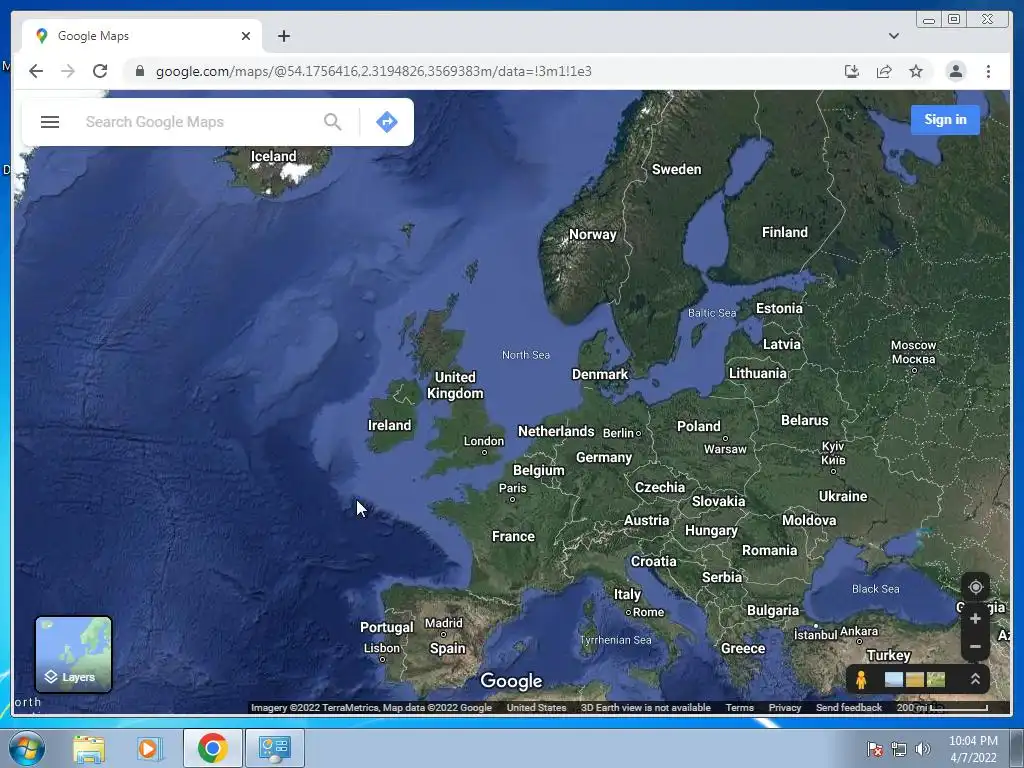Click the taskbar clock showing 10:04 PM

click(973, 749)
